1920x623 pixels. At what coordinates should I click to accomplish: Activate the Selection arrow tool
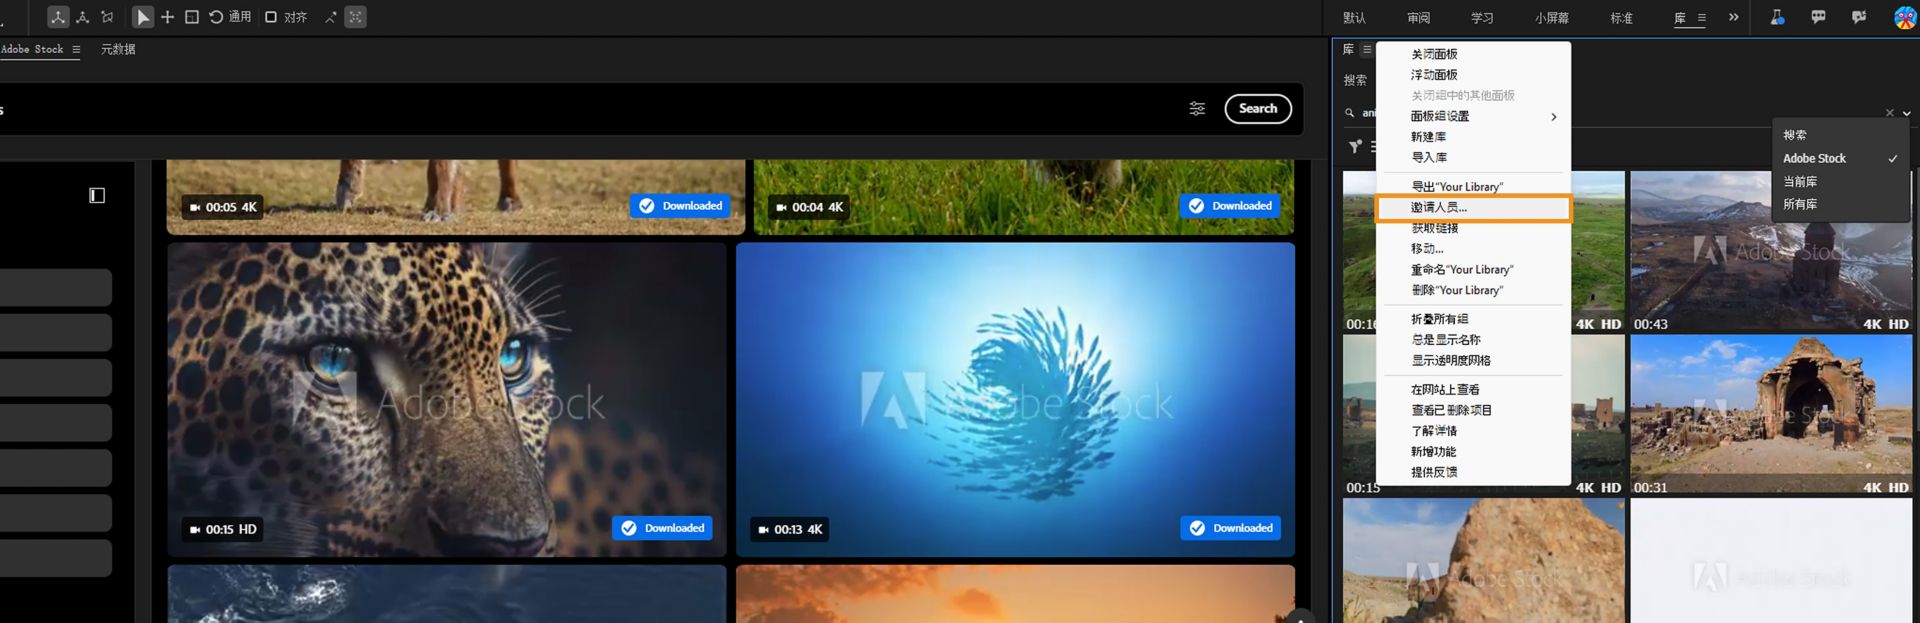click(x=143, y=17)
